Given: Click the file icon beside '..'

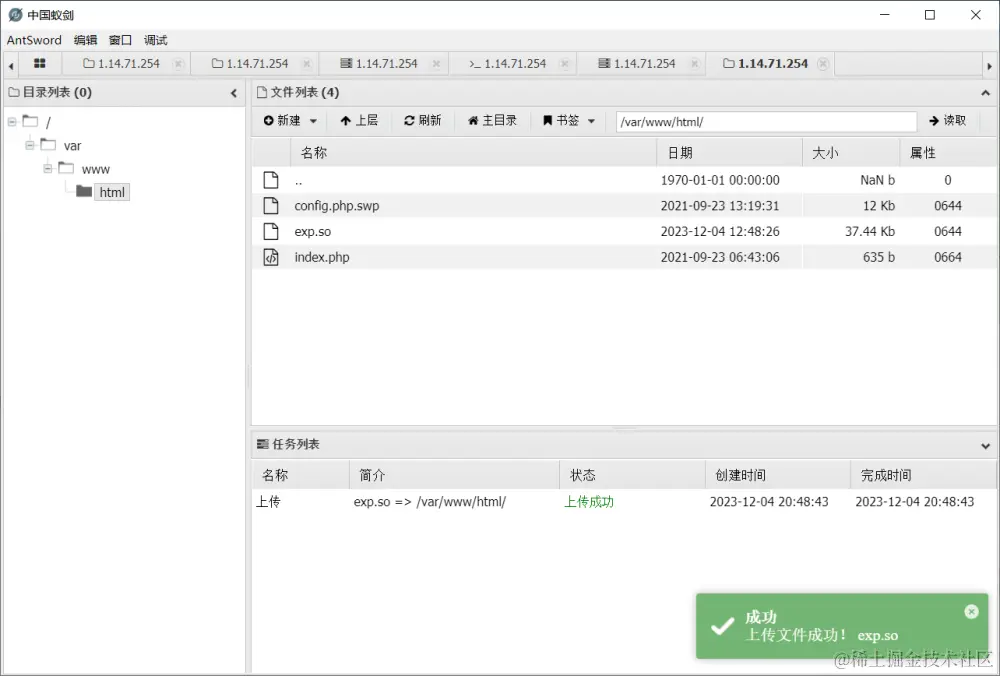Looking at the screenshot, I should point(271,180).
